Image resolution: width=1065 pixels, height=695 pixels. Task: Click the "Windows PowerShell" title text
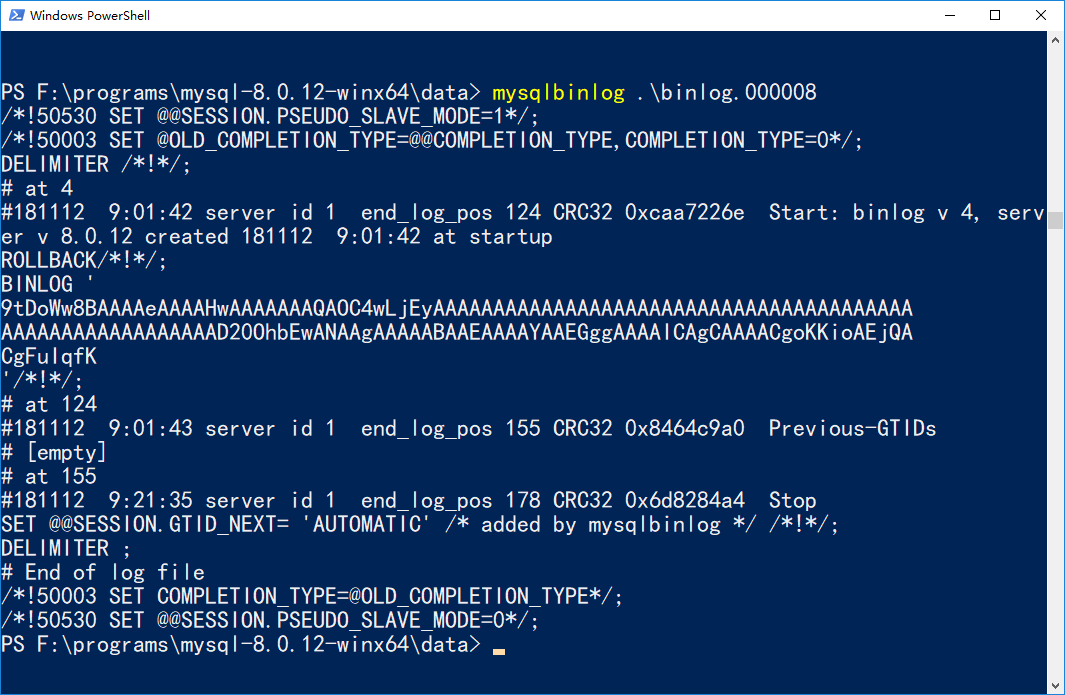90,16
